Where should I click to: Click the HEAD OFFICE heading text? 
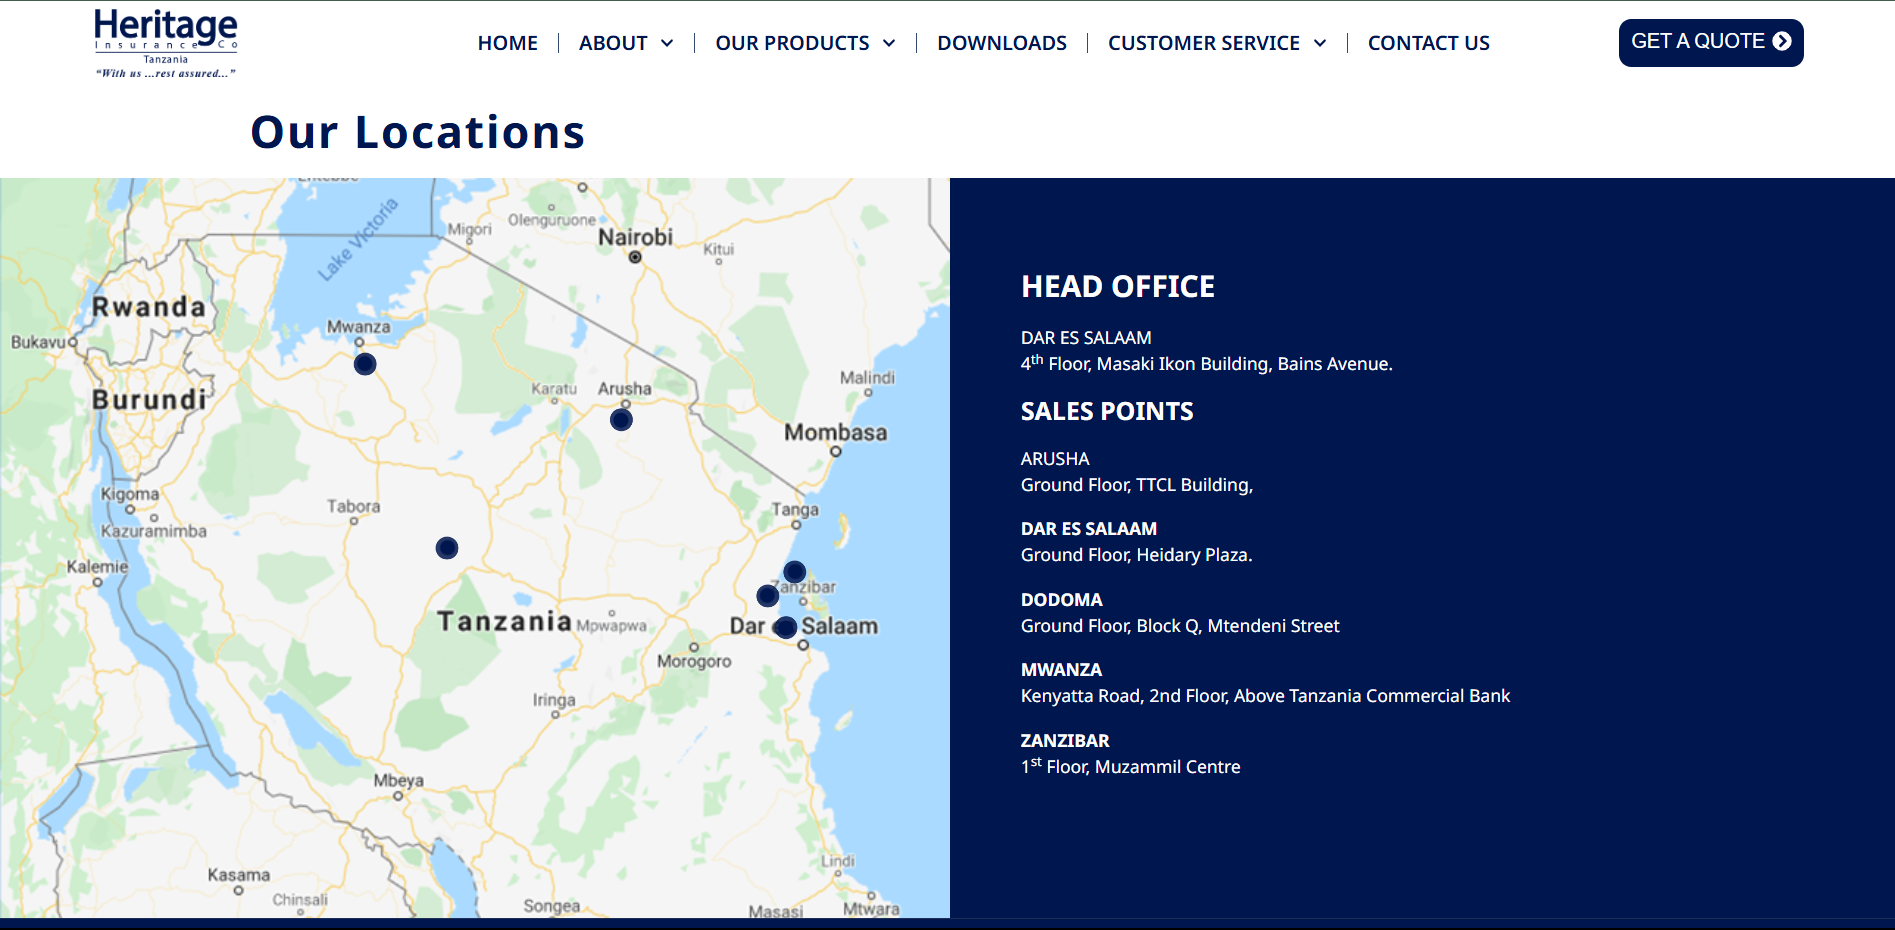tap(1117, 287)
